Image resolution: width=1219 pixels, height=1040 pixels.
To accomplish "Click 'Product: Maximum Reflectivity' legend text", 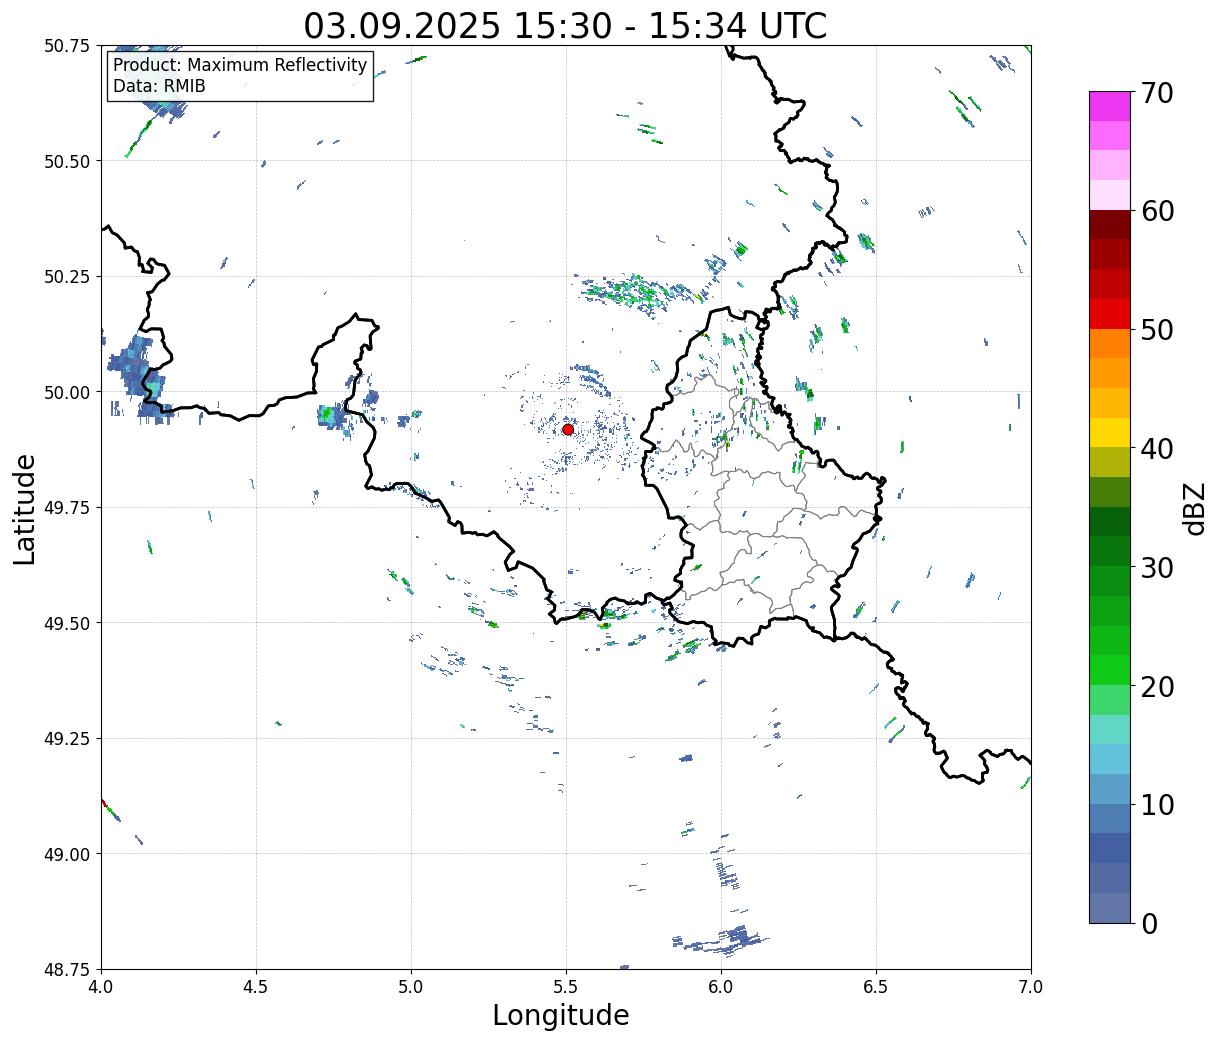I will (x=240, y=65).
